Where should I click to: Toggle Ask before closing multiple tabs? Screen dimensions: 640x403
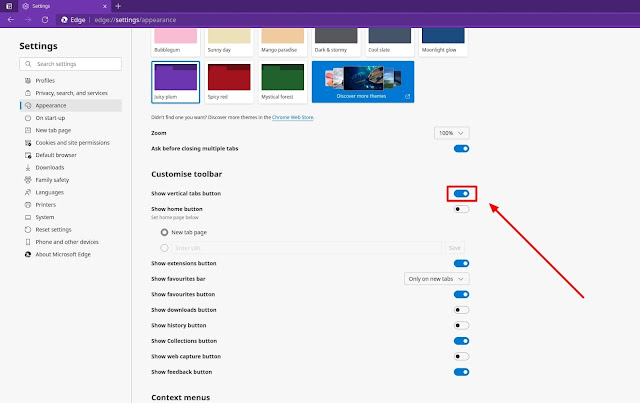[461, 149]
